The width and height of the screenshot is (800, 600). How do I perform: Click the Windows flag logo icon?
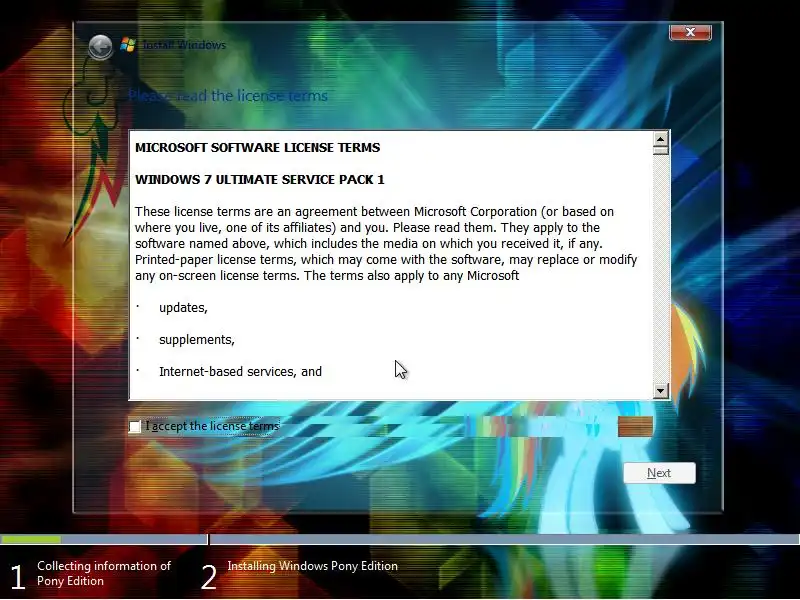pos(128,45)
